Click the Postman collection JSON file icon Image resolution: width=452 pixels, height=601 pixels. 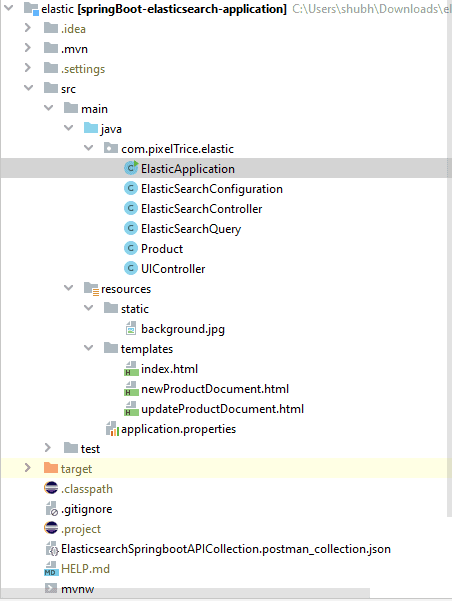click(52, 549)
